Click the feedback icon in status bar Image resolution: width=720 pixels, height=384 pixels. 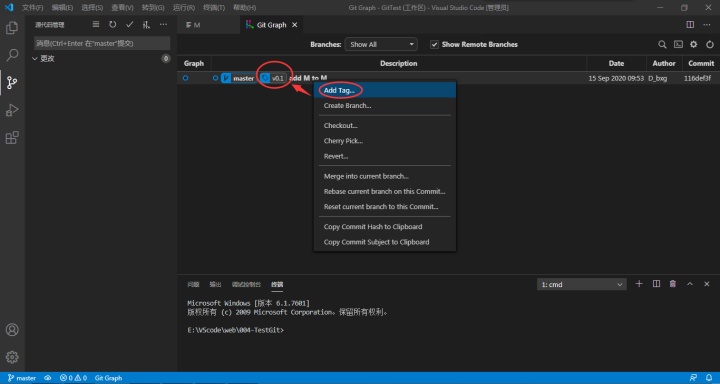[x=693, y=378]
